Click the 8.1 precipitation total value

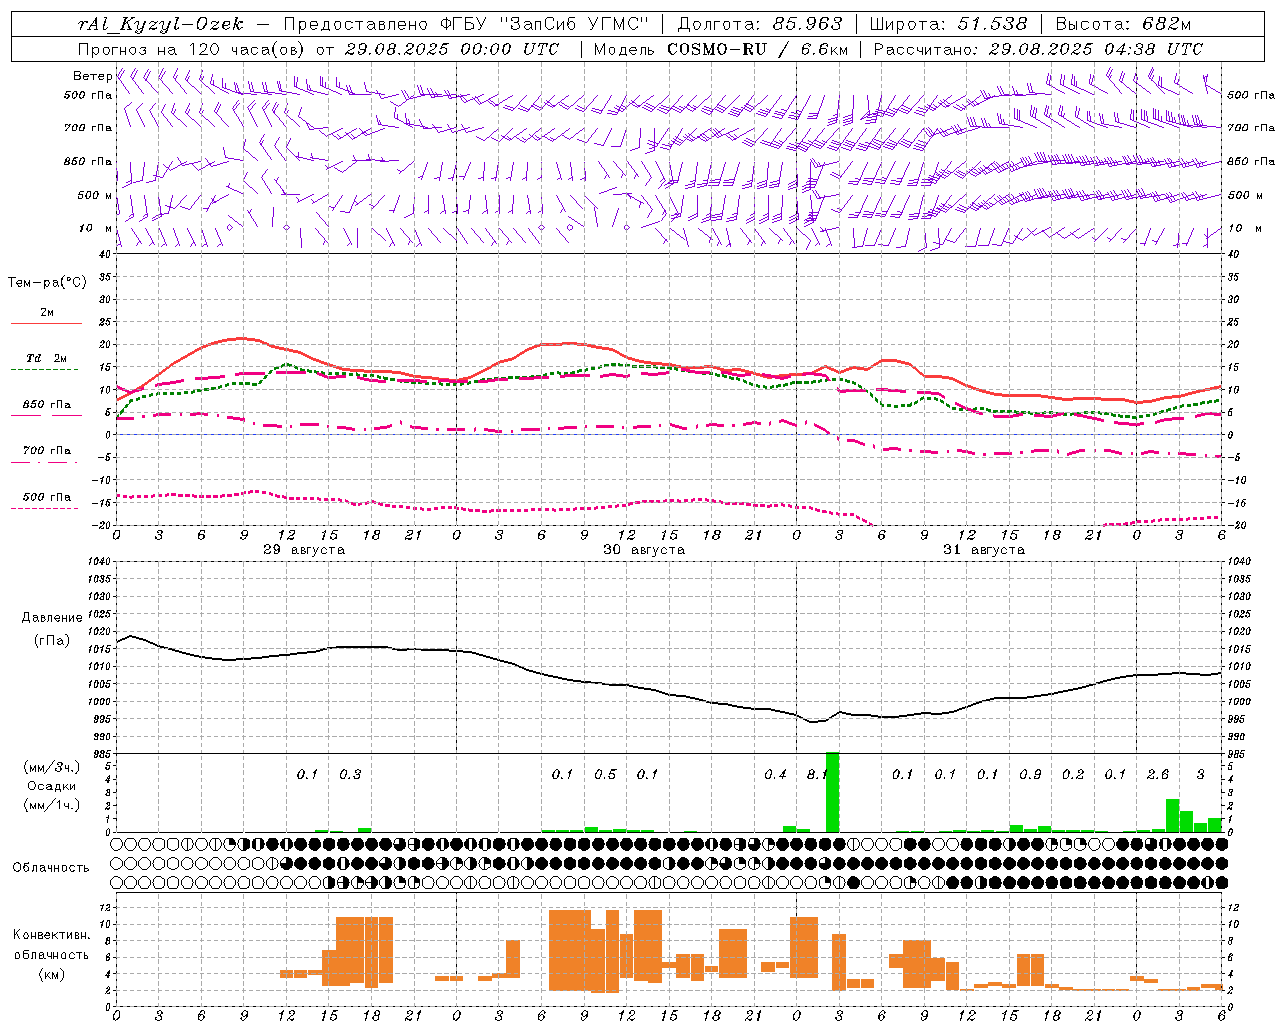(x=817, y=774)
